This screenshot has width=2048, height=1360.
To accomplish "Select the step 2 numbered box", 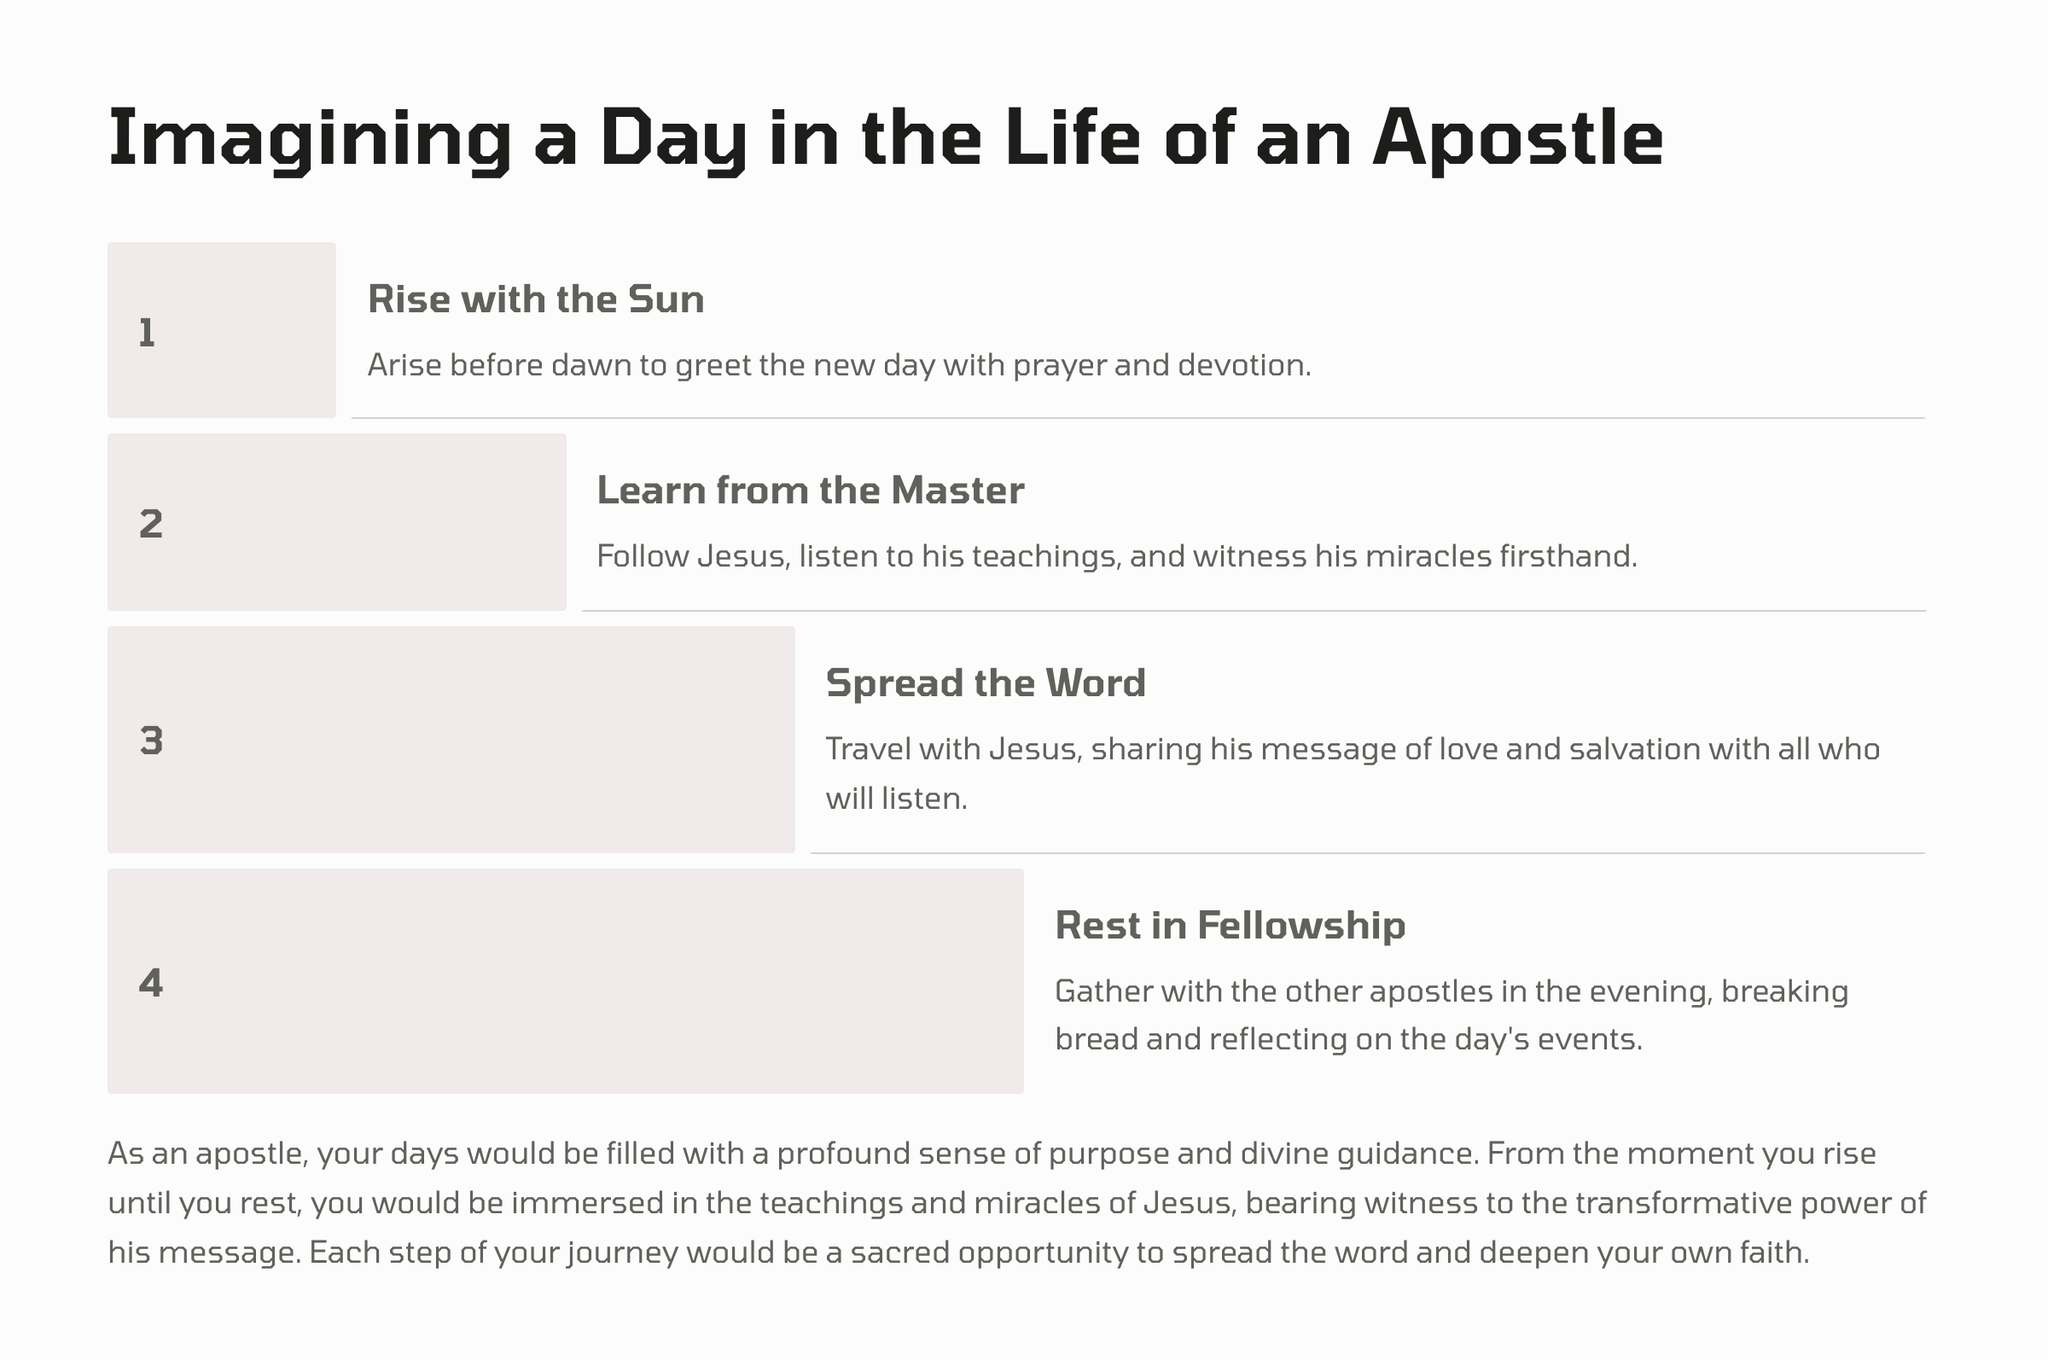I will pos(336,522).
